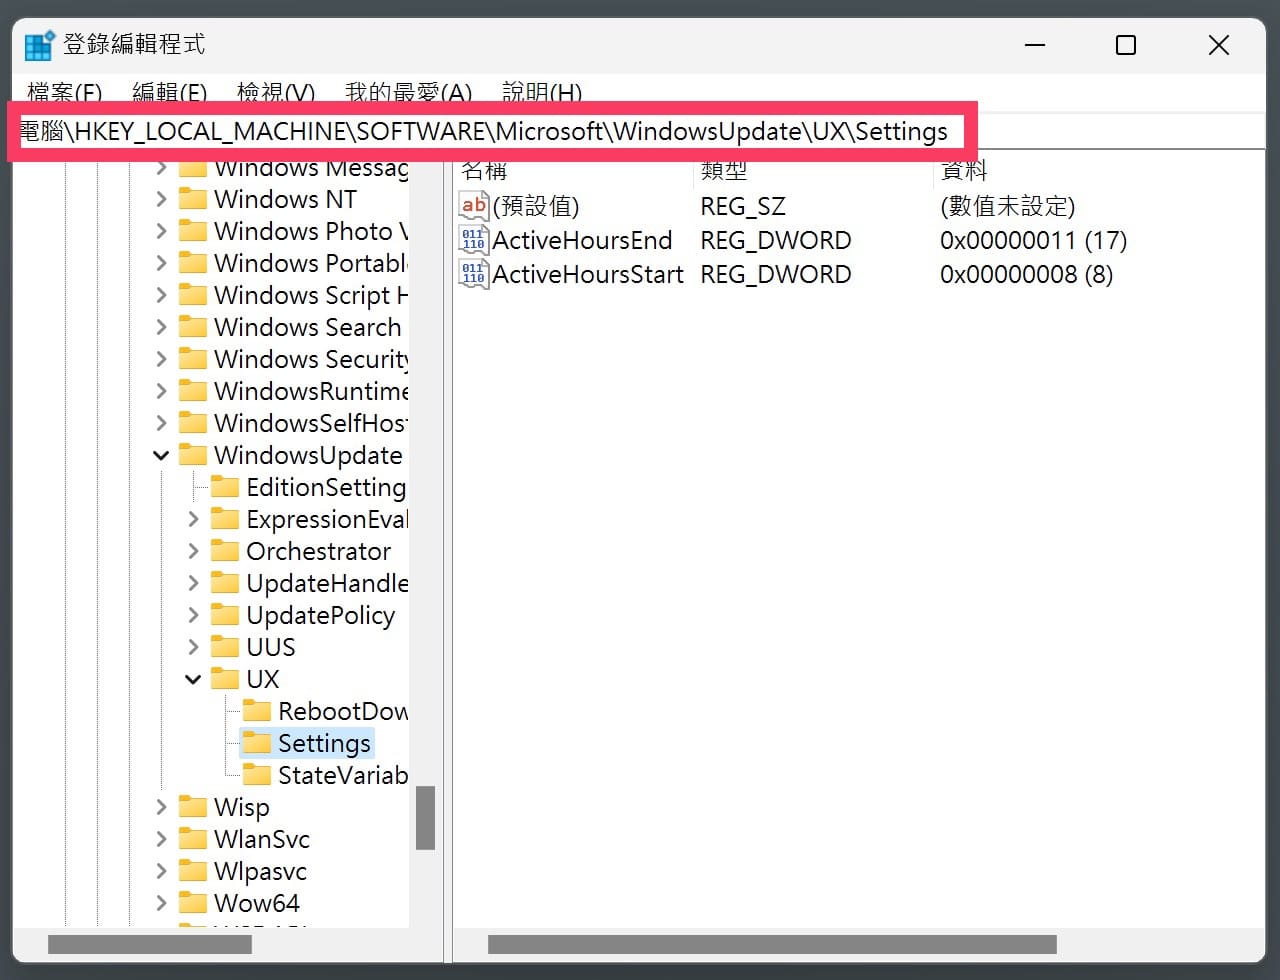Click the Wlpasvc folder icon
The height and width of the screenshot is (980, 1280).
coord(192,871)
